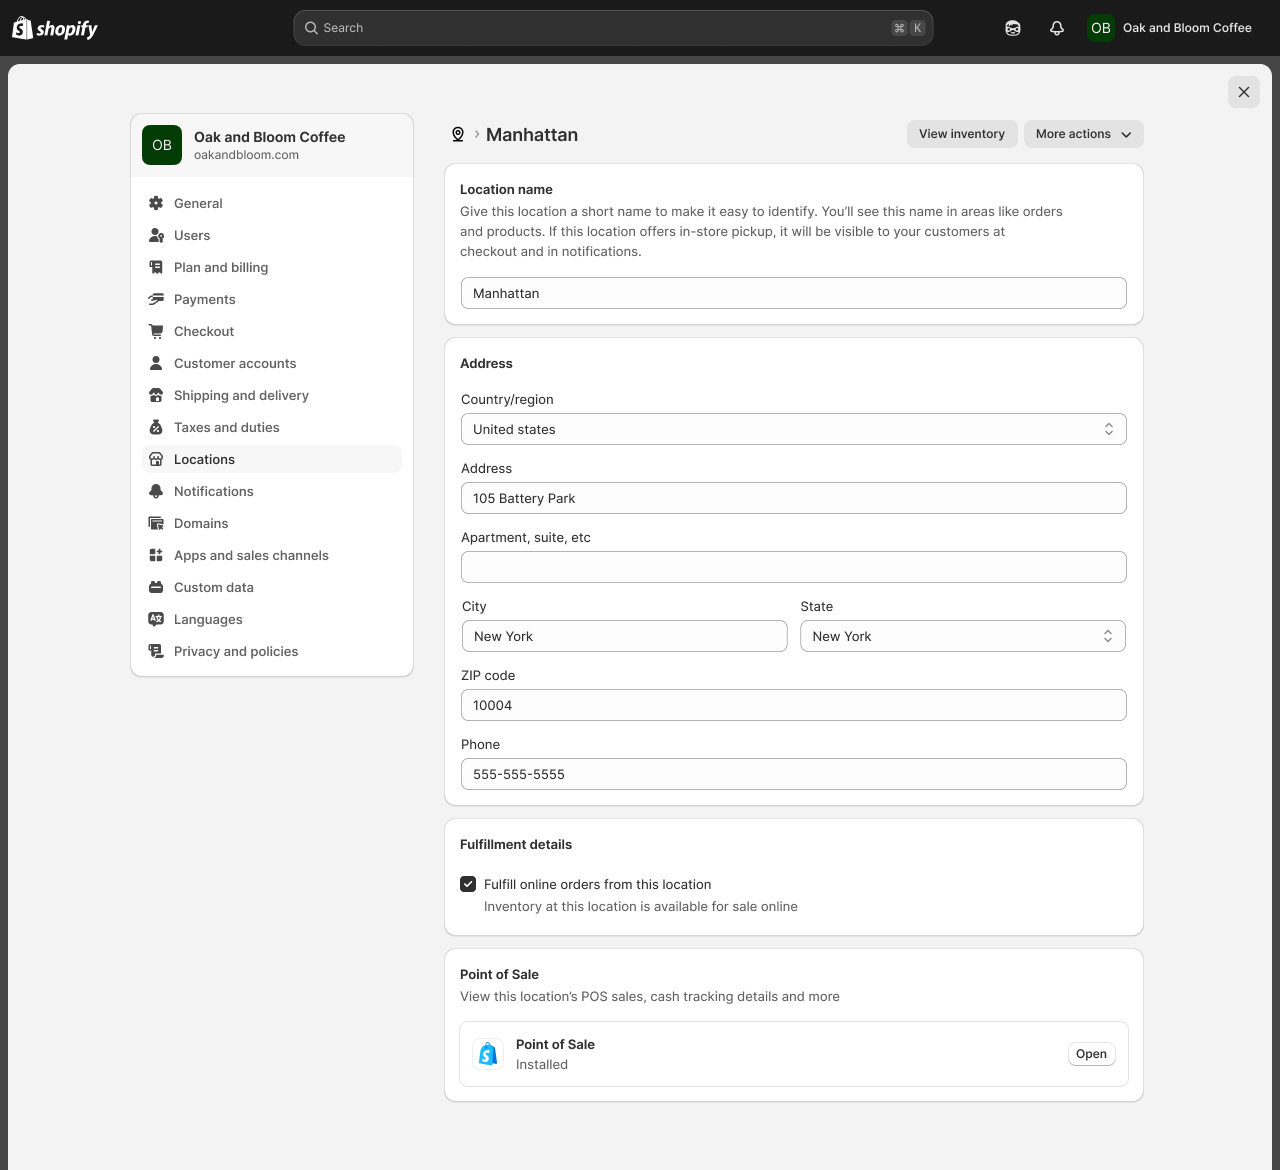Image resolution: width=1280 pixels, height=1170 pixels.
Task: Click the City input field
Action: (x=625, y=636)
